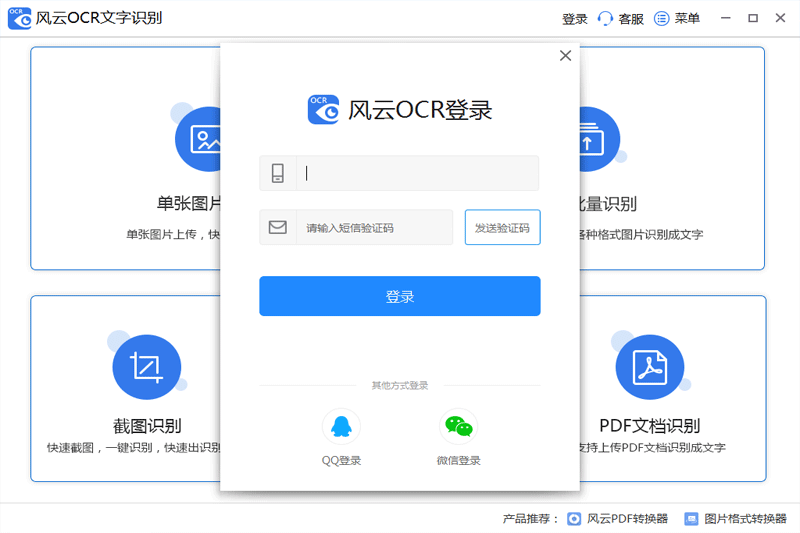Click the QQ登录 text label
This screenshot has height=533, width=800.
pyautogui.click(x=341, y=461)
